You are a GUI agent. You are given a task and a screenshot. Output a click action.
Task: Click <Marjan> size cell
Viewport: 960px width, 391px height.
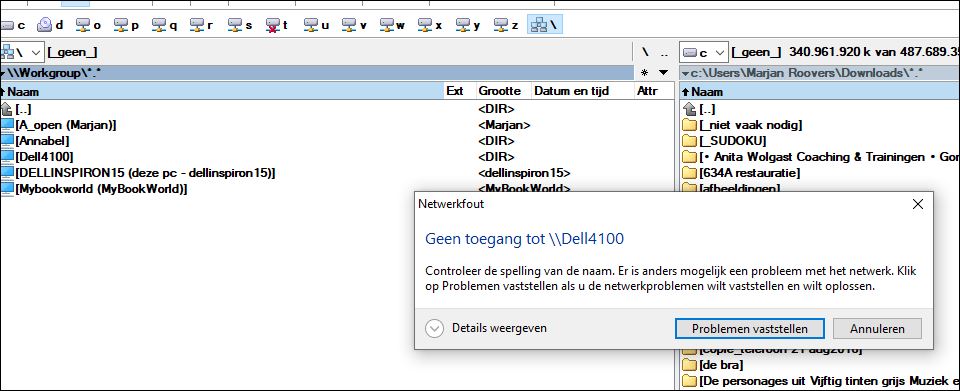(x=504, y=125)
